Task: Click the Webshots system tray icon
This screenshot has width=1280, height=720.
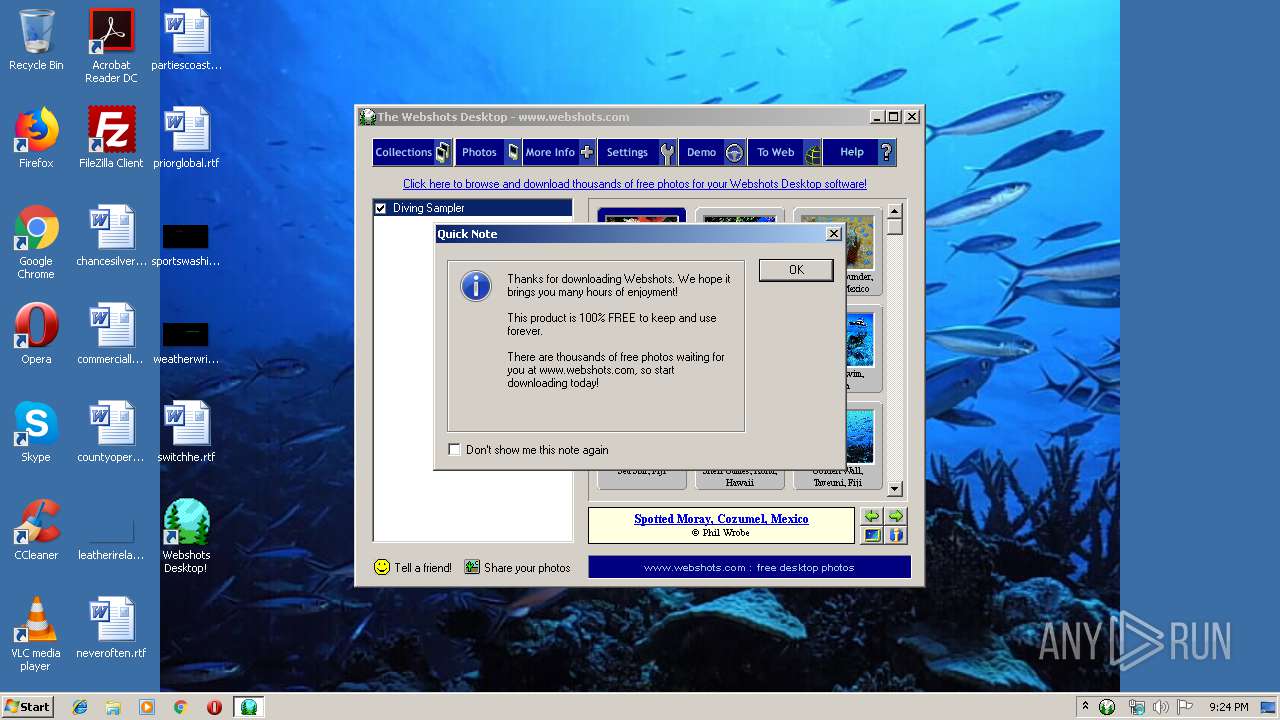Action: [1107, 707]
